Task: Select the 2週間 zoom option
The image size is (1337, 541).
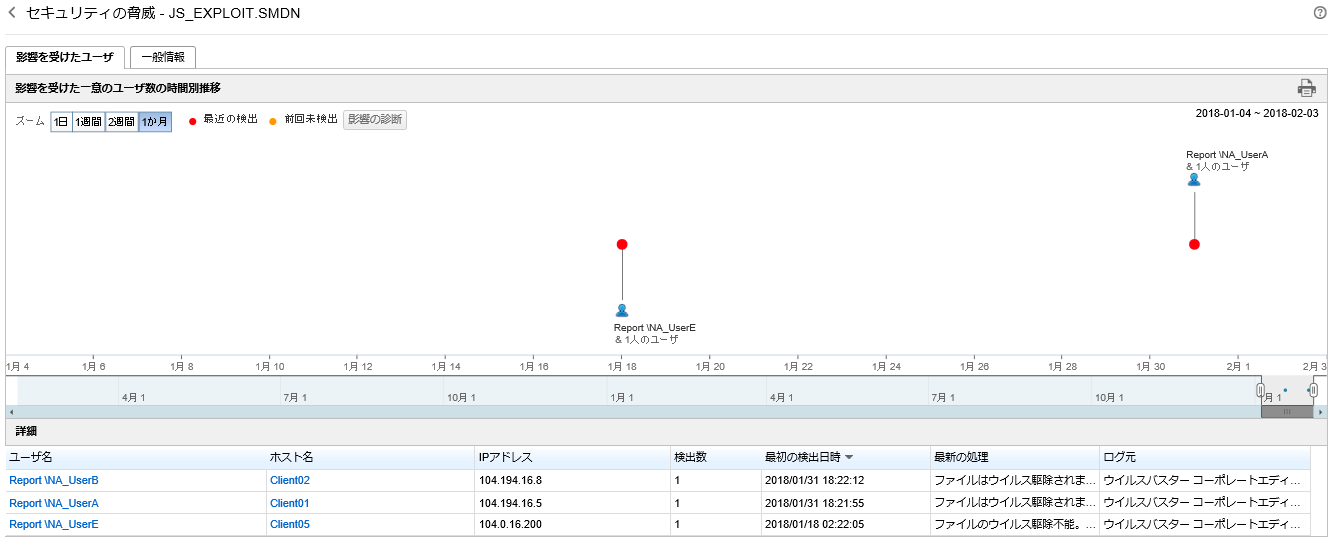Action: pos(121,121)
